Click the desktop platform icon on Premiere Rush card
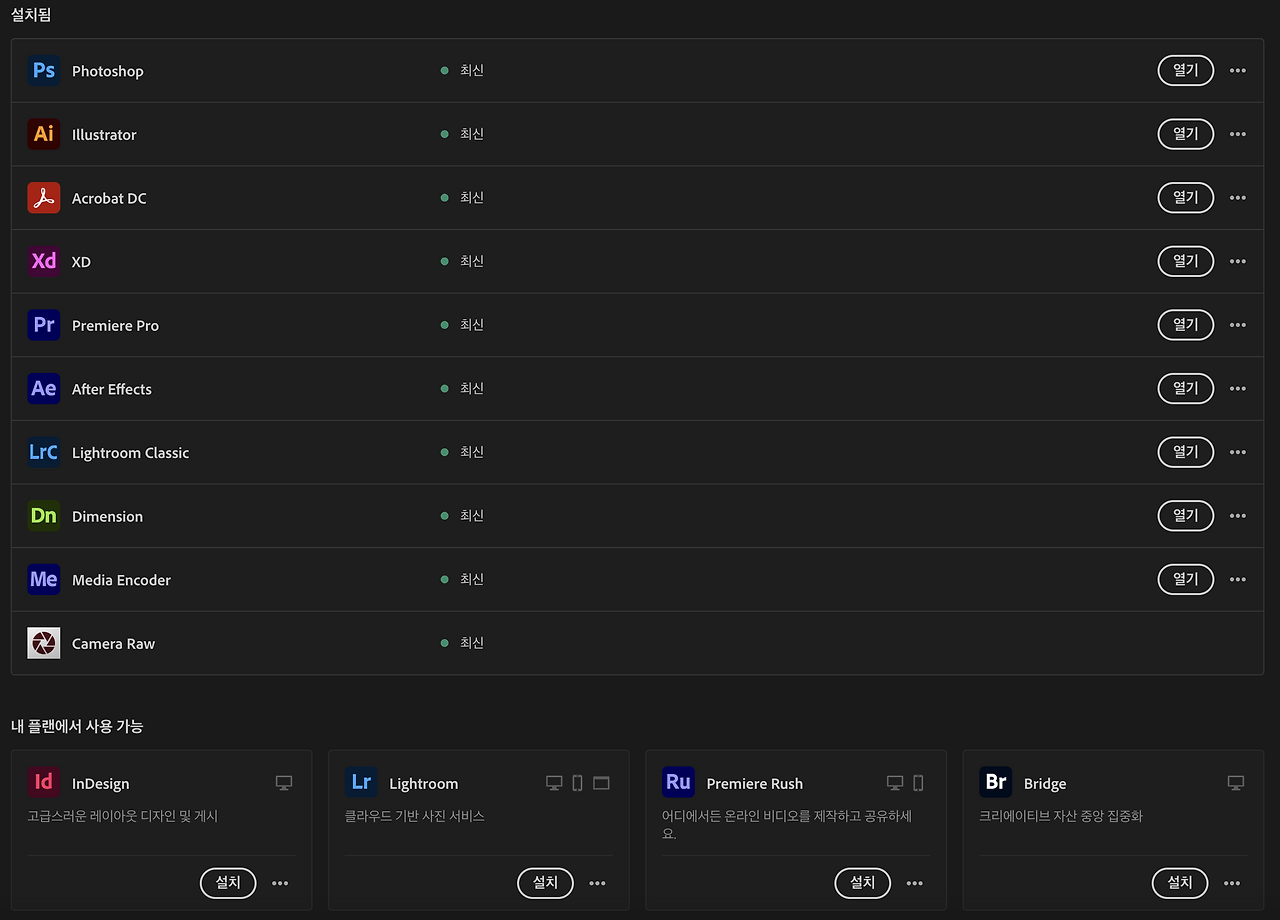This screenshot has height=920, width=1280. pyautogui.click(x=895, y=783)
